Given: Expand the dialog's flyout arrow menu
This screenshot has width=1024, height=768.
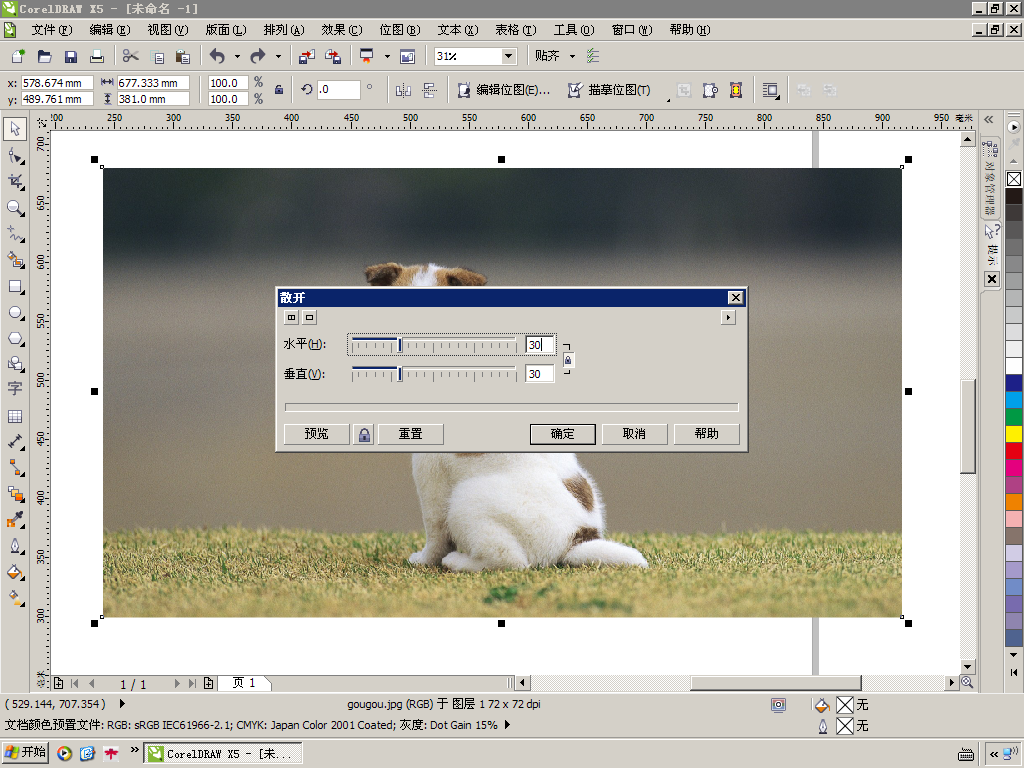Looking at the screenshot, I should click(728, 317).
